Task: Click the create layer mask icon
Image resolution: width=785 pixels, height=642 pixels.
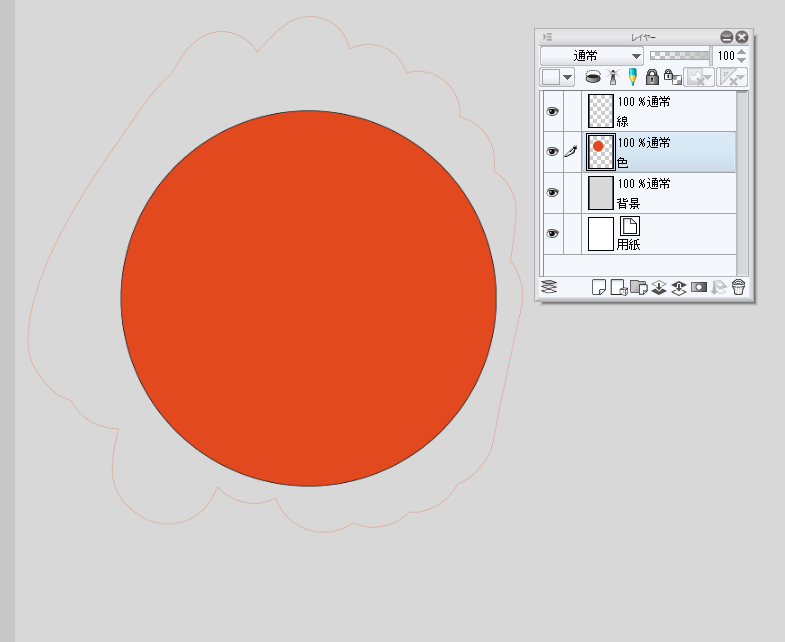Action: [x=698, y=287]
